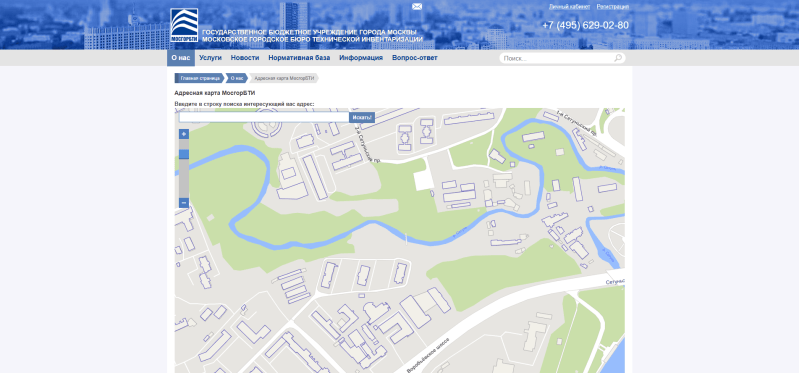
Task: Open the "Услуги" menu item
Action: click(x=210, y=58)
